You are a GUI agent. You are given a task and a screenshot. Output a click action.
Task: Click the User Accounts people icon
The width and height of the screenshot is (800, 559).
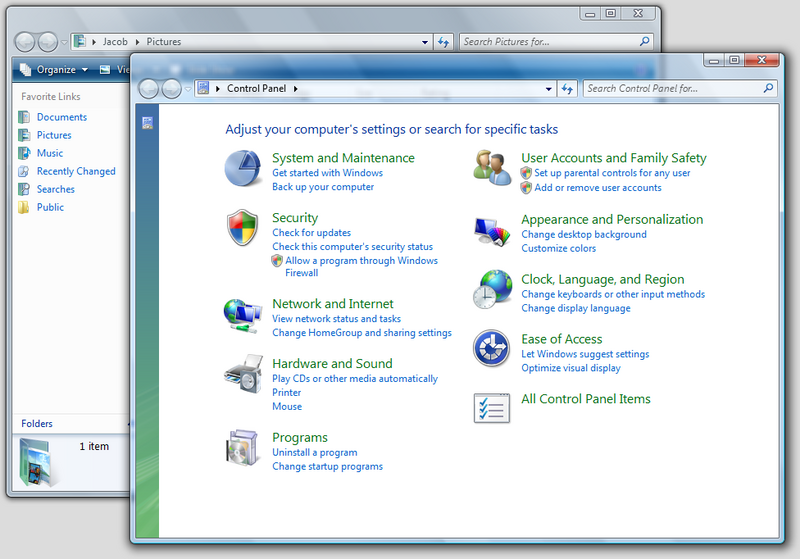(x=492, y=168)
